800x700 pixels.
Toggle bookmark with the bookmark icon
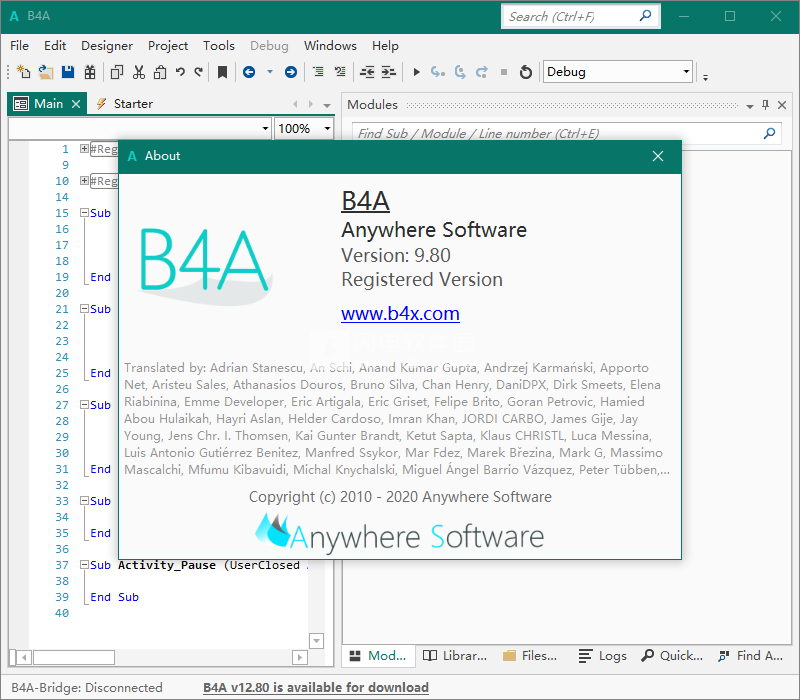pos(222,72)
